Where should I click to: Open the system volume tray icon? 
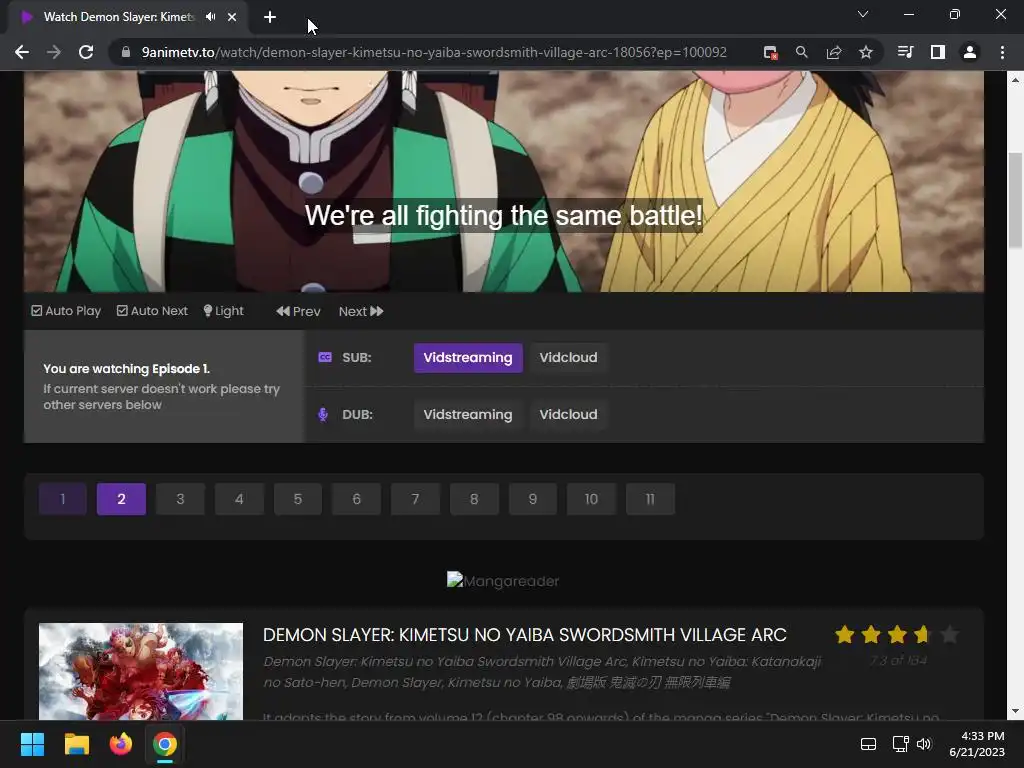924,744
